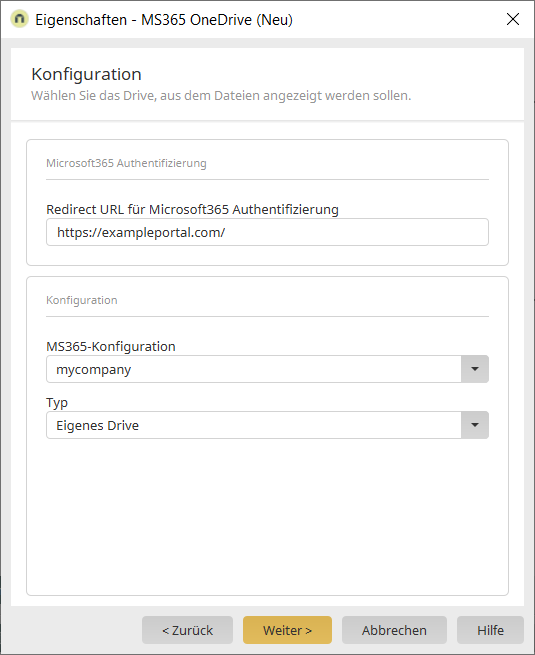Click the subtitle text about Drive selection
535x655 pixels.
[221, 96]
